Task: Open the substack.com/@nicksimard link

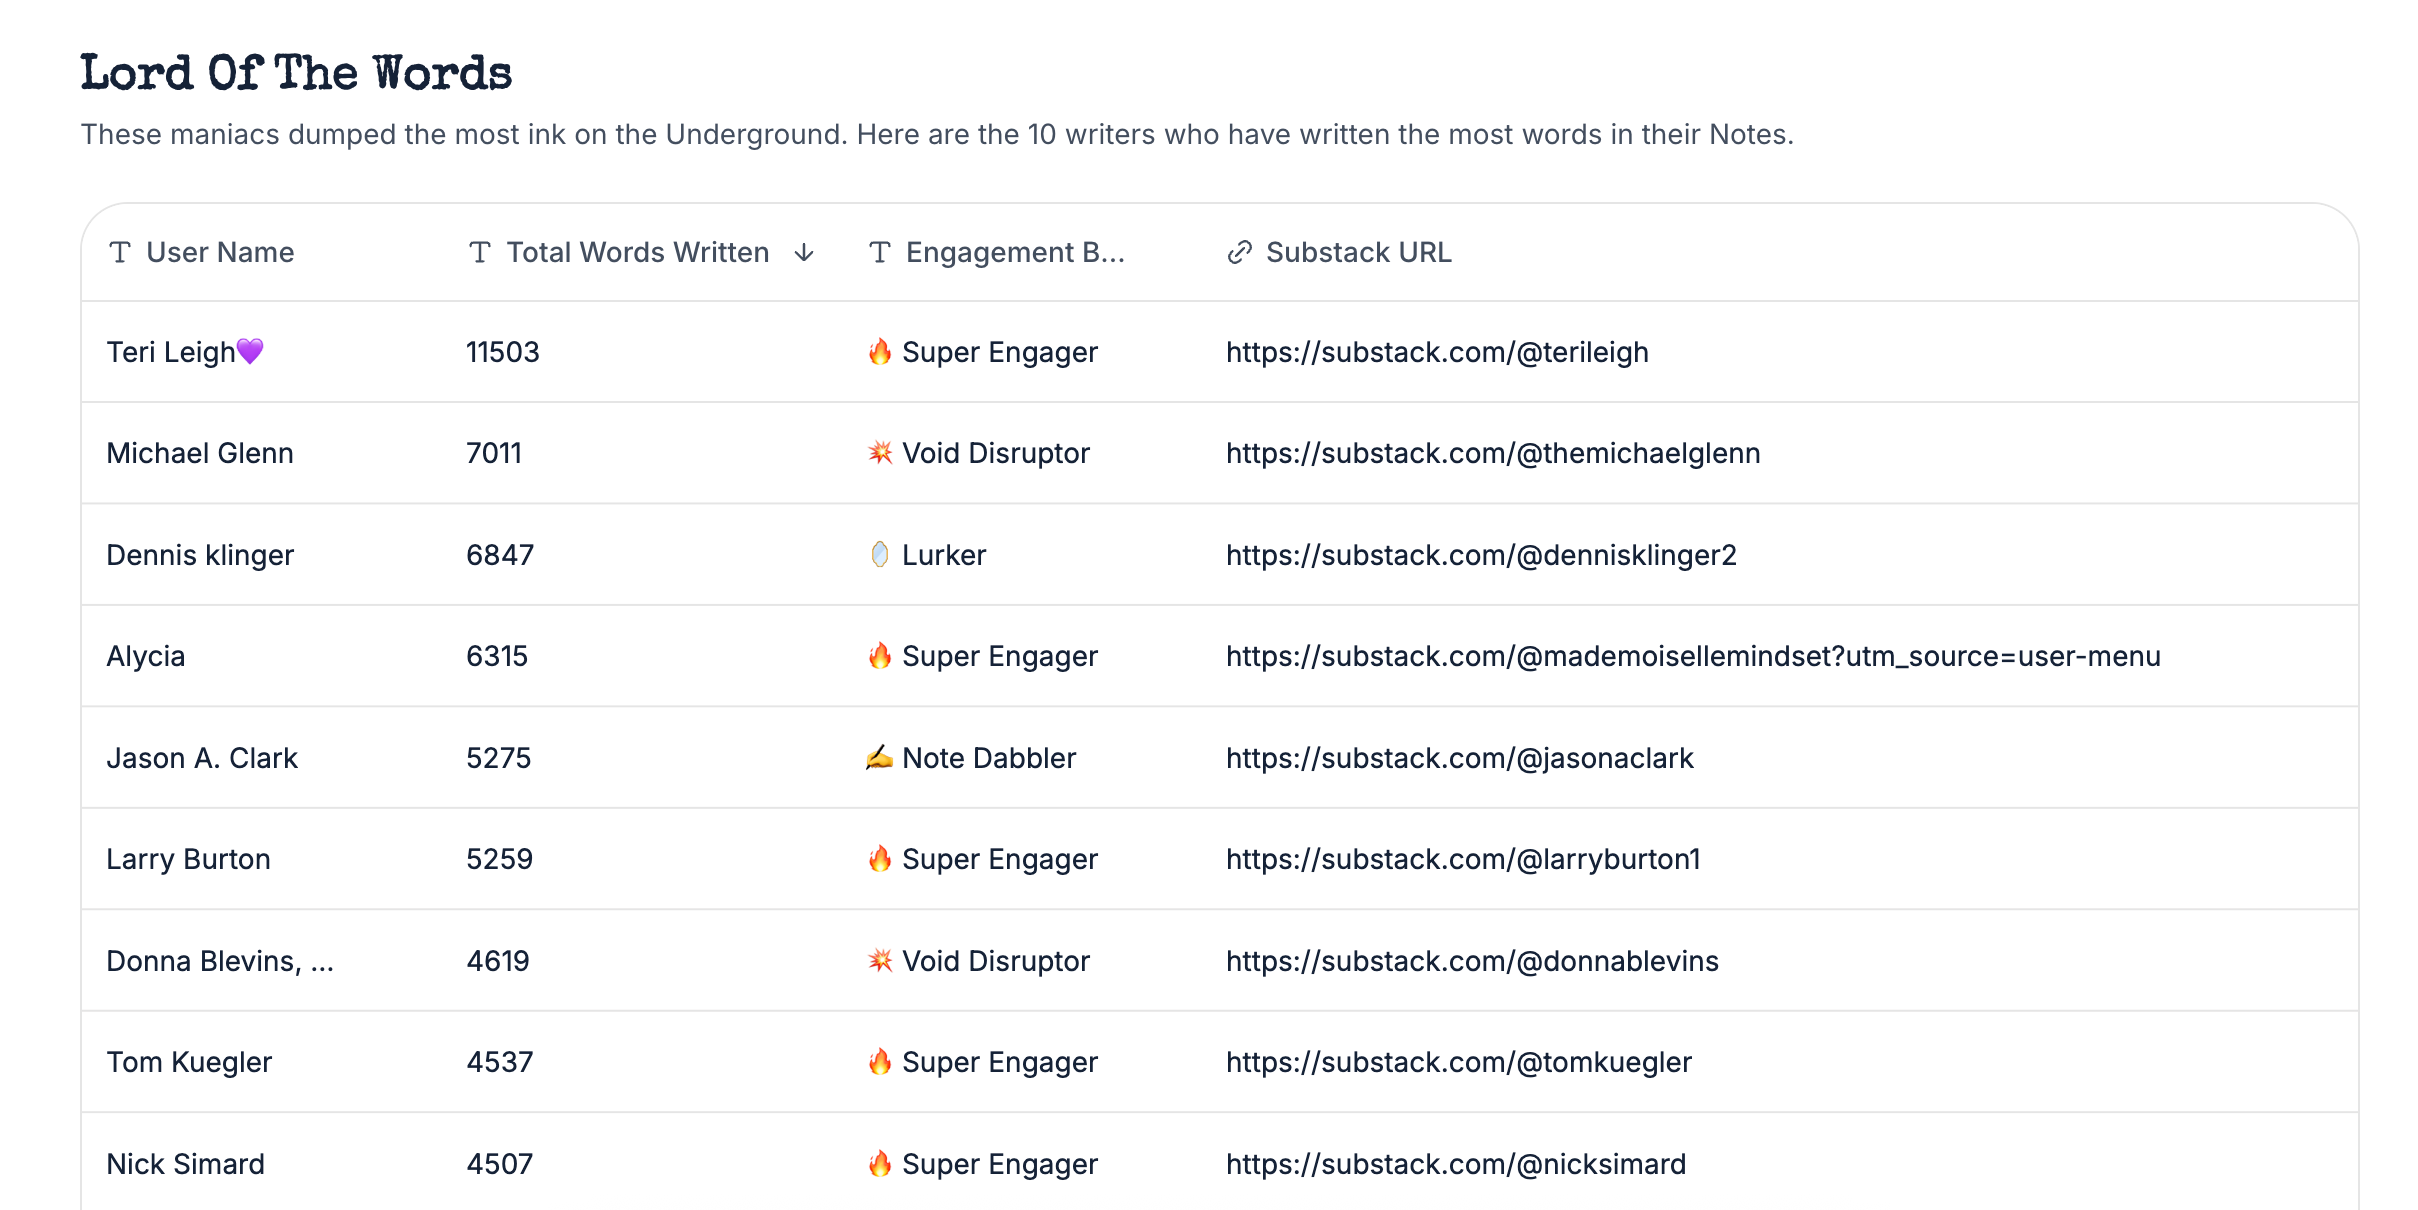Action: pos(1456,1164)
